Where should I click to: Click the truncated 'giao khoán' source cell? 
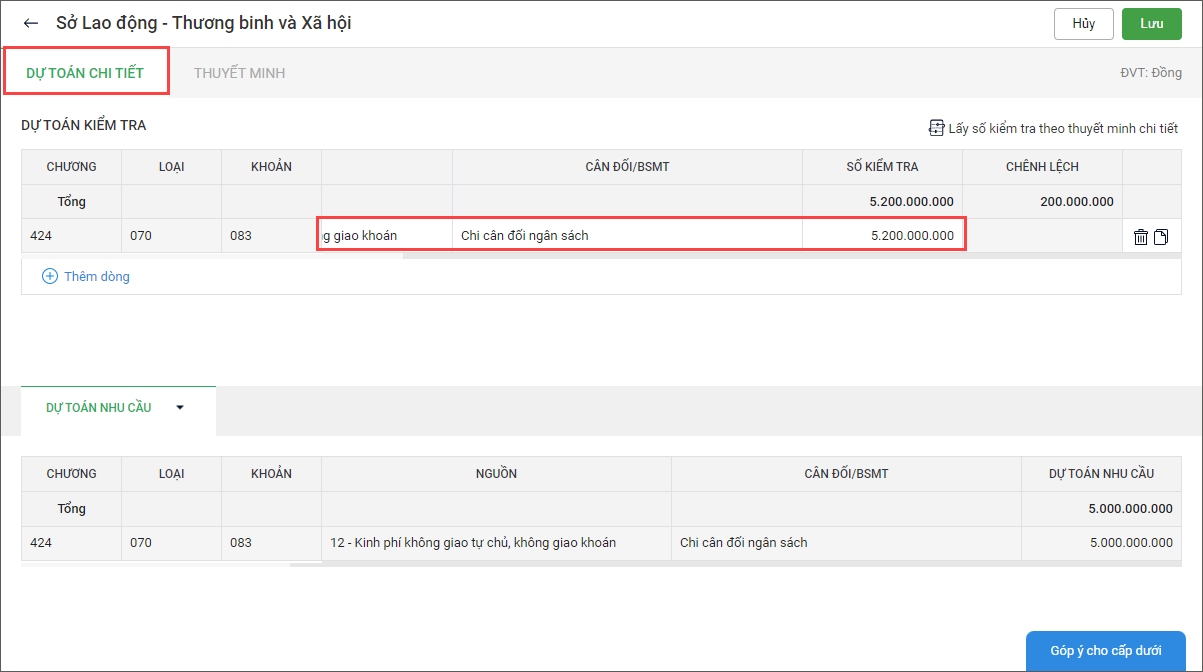(386, 236)
